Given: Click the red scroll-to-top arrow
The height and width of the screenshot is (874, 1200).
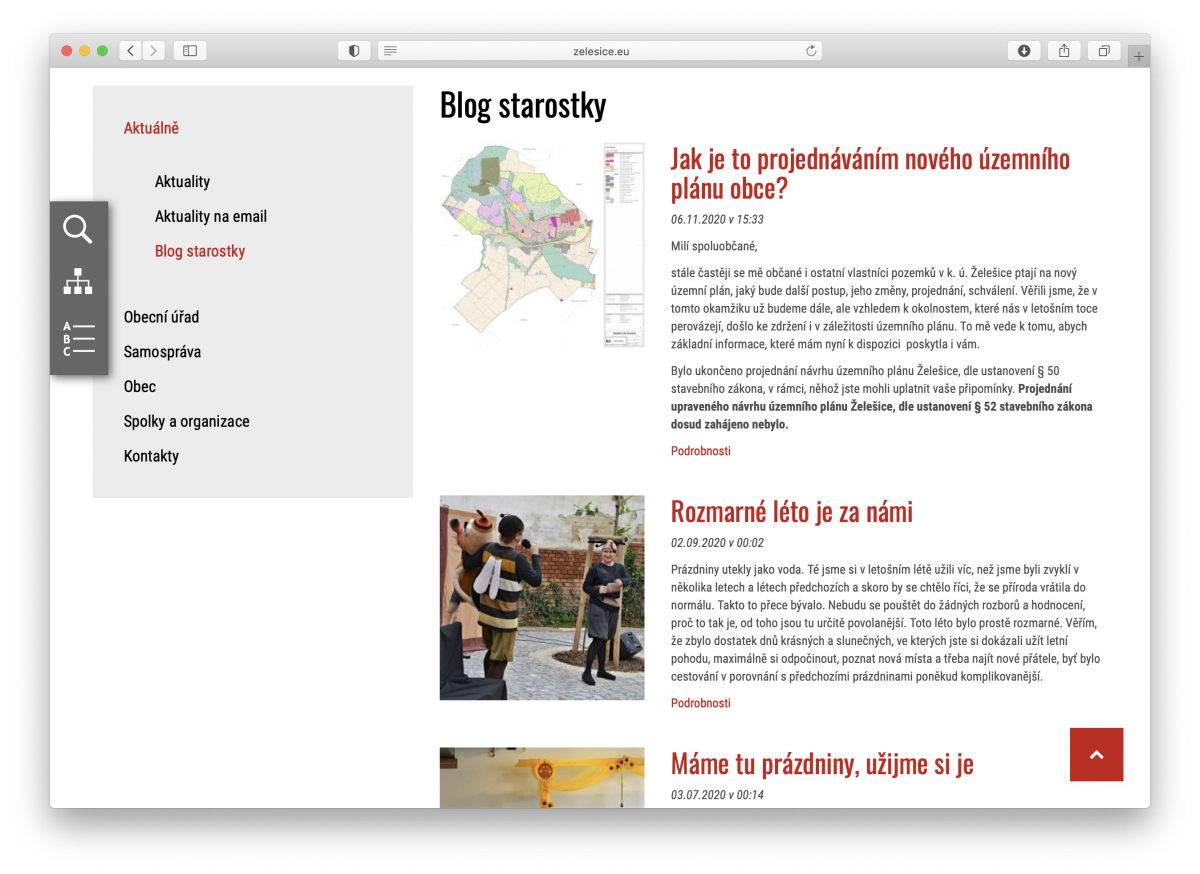Looking at the screenshot, I should (x=1096, y=754).
